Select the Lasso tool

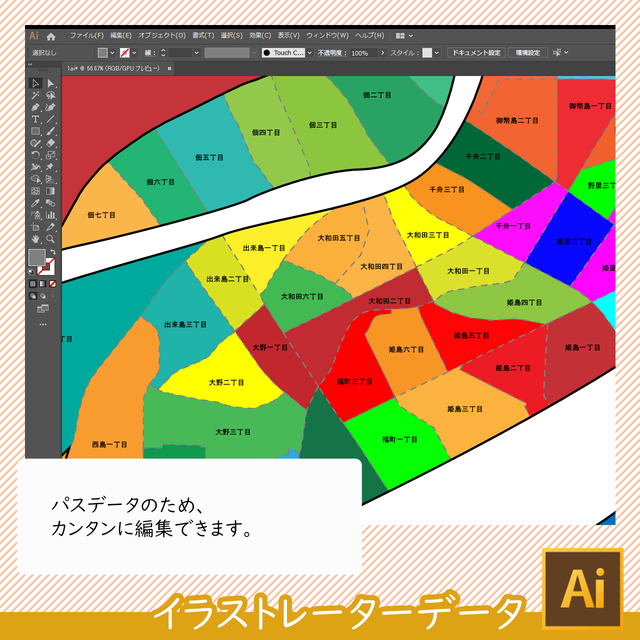(51, 96)
